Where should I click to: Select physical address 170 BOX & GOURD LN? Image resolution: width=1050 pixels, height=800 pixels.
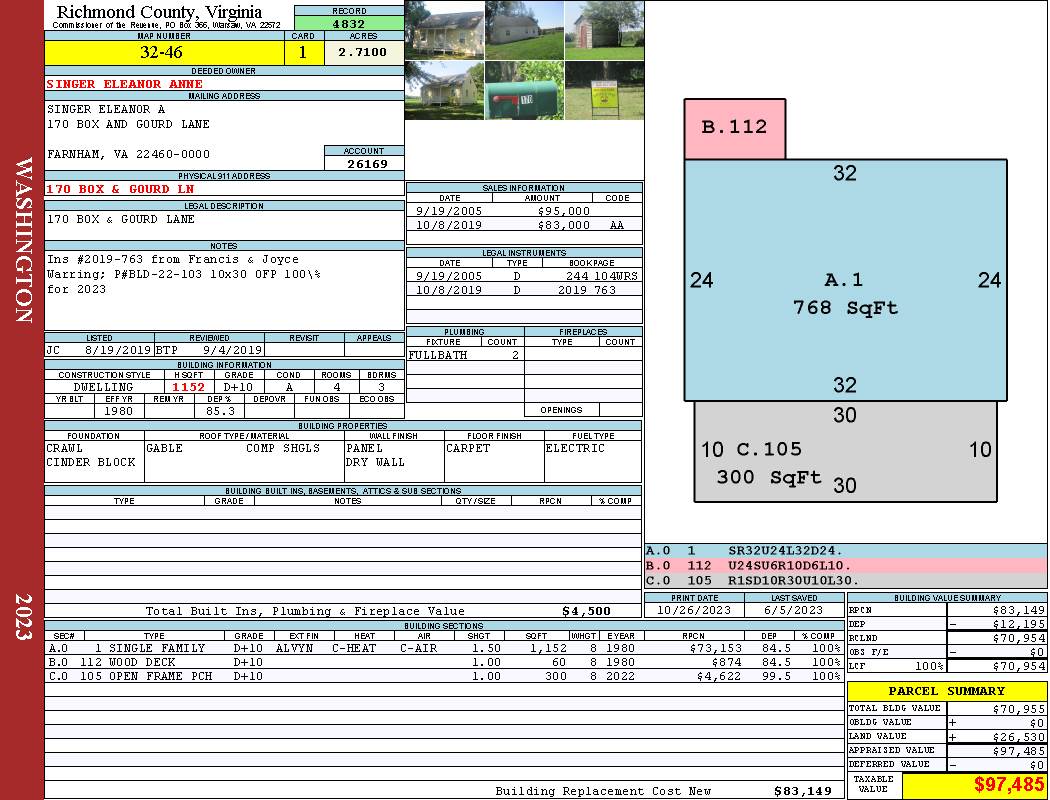(120, 189)
